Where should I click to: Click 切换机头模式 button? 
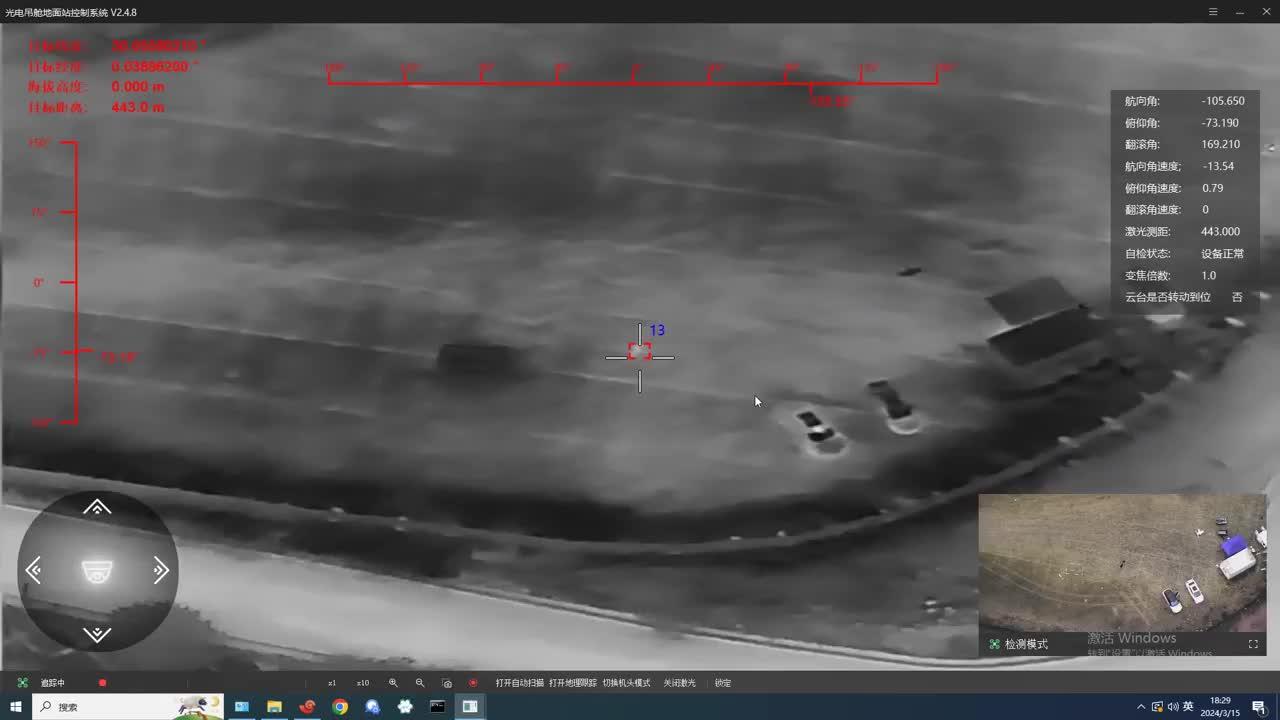point(627,683)
